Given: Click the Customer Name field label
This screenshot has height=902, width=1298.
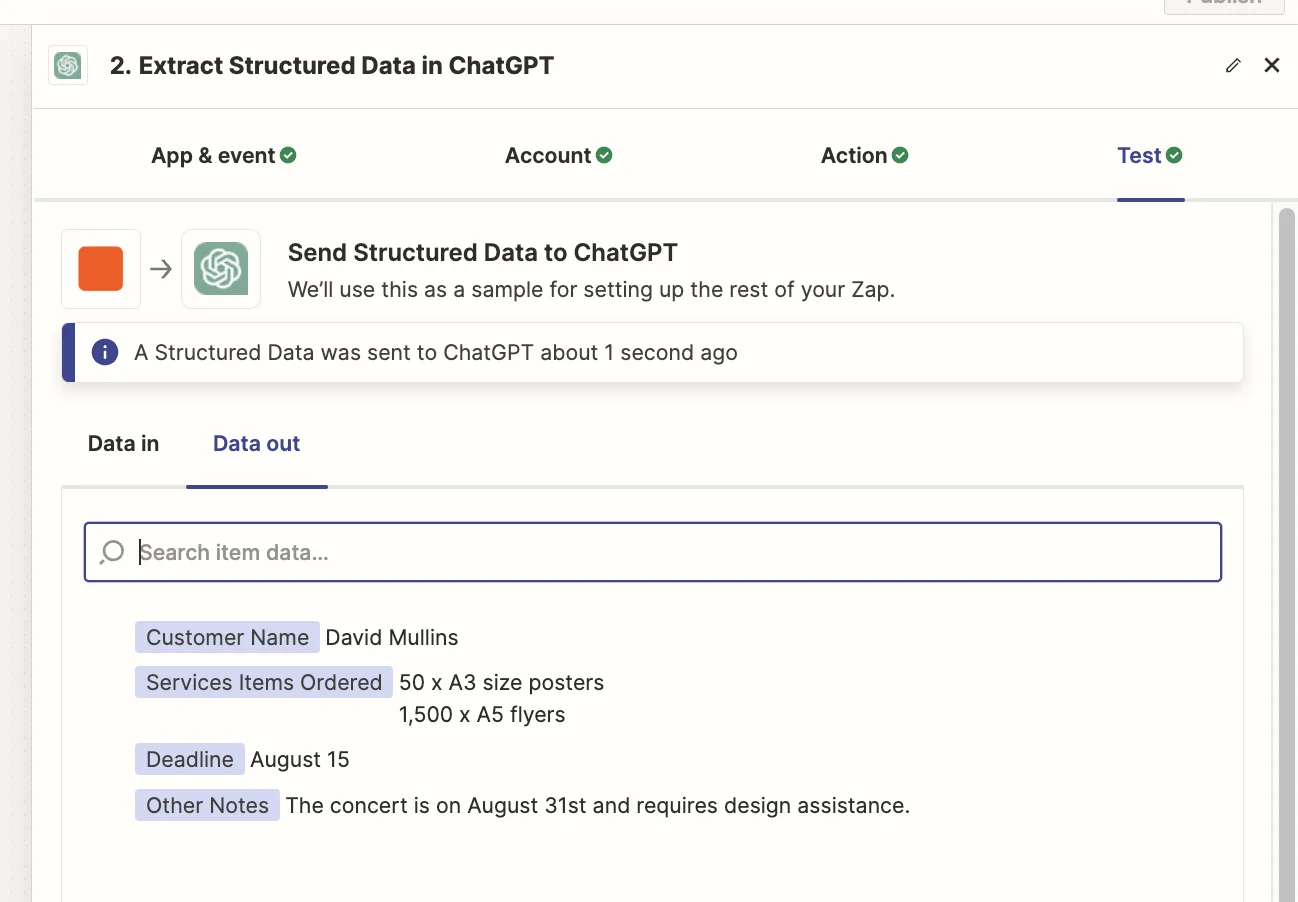Looking at the screenshot, I should tap(227, 638).
